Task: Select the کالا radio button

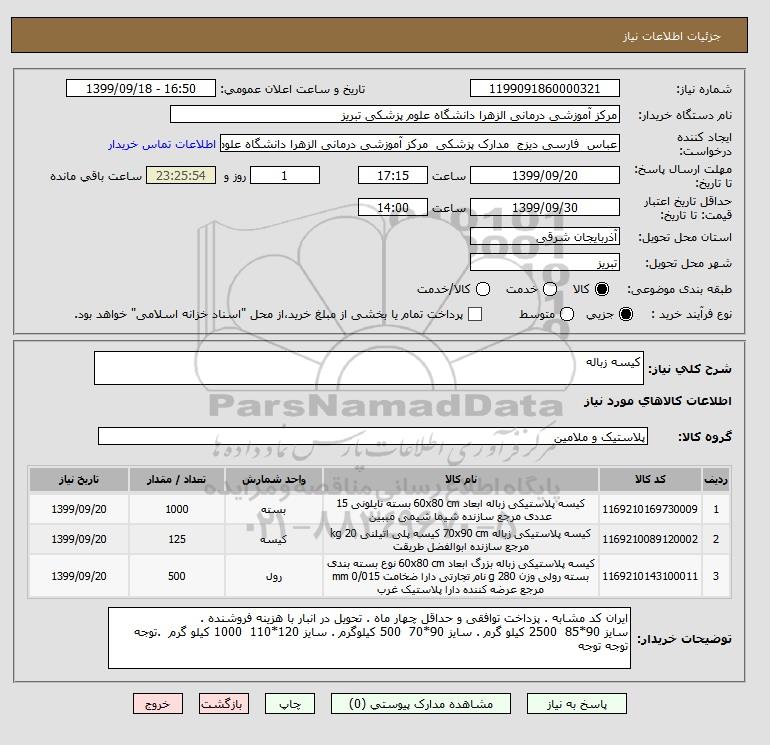Action: (x=602, y=289)
